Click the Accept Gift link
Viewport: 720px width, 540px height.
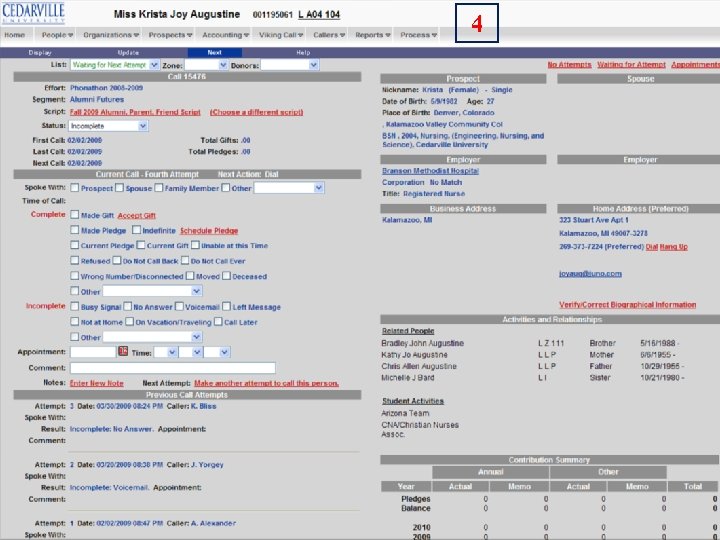click(136, 215)
